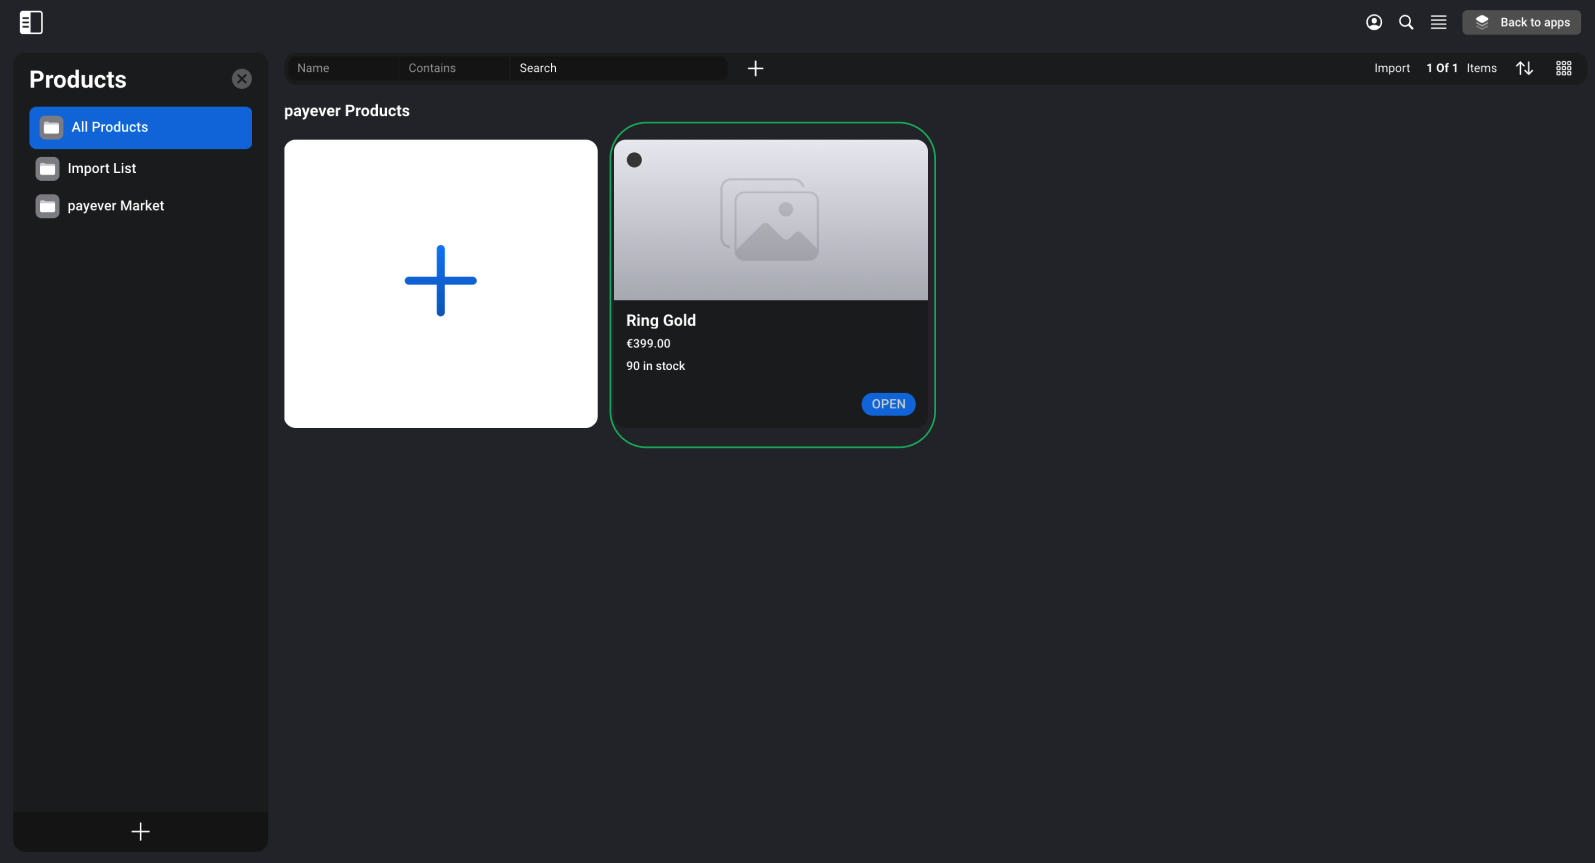1595x863 pixels.
Task: Open the Ring Gold product
Action: [x=888, y=404]
